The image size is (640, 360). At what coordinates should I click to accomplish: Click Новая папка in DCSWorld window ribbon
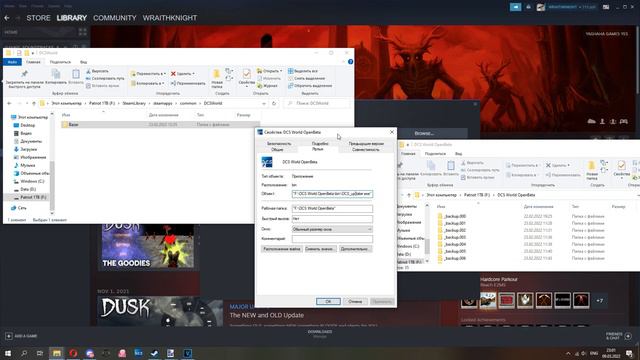(217, 78)
